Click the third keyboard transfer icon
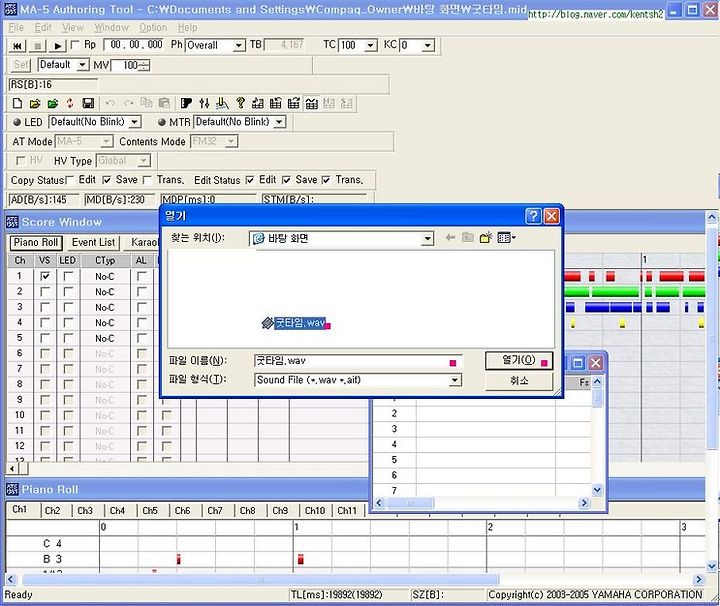720x606 pixels. tap(293, 104)
